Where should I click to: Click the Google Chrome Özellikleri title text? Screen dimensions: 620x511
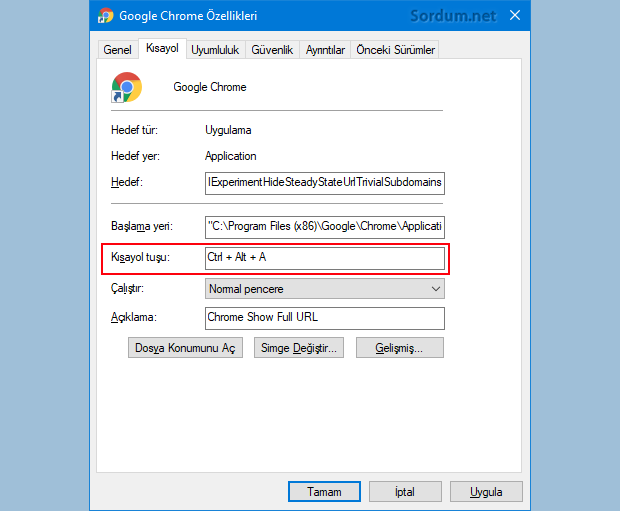pyautogui.click(x=188, y=16)
